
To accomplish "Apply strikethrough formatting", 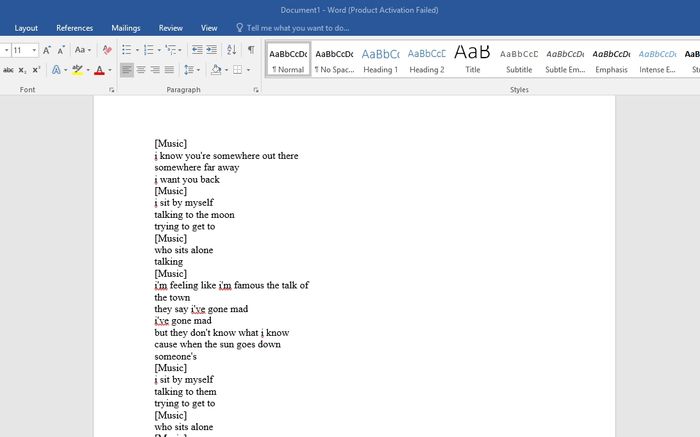I will click(x=8, y=70).
